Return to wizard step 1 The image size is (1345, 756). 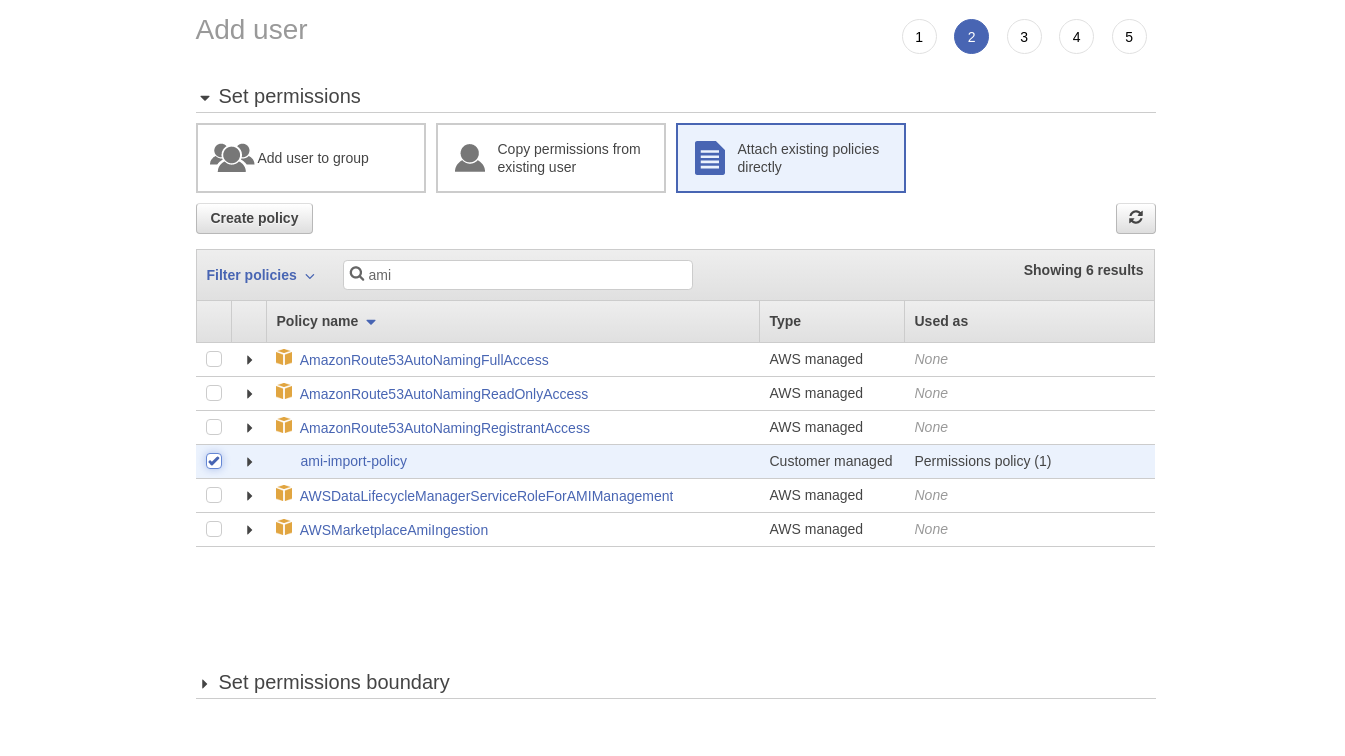tap(919, 36)
